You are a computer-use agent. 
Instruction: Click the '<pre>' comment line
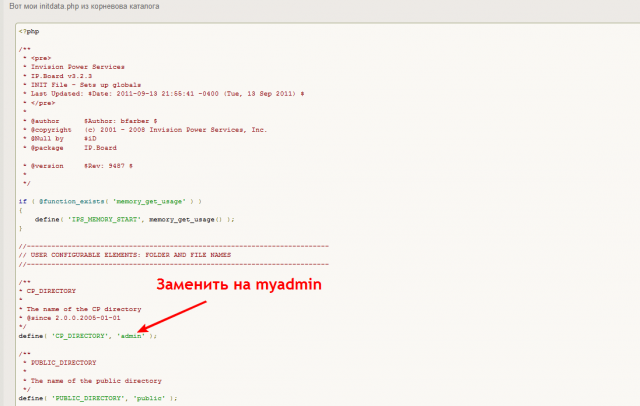[37, 58]
